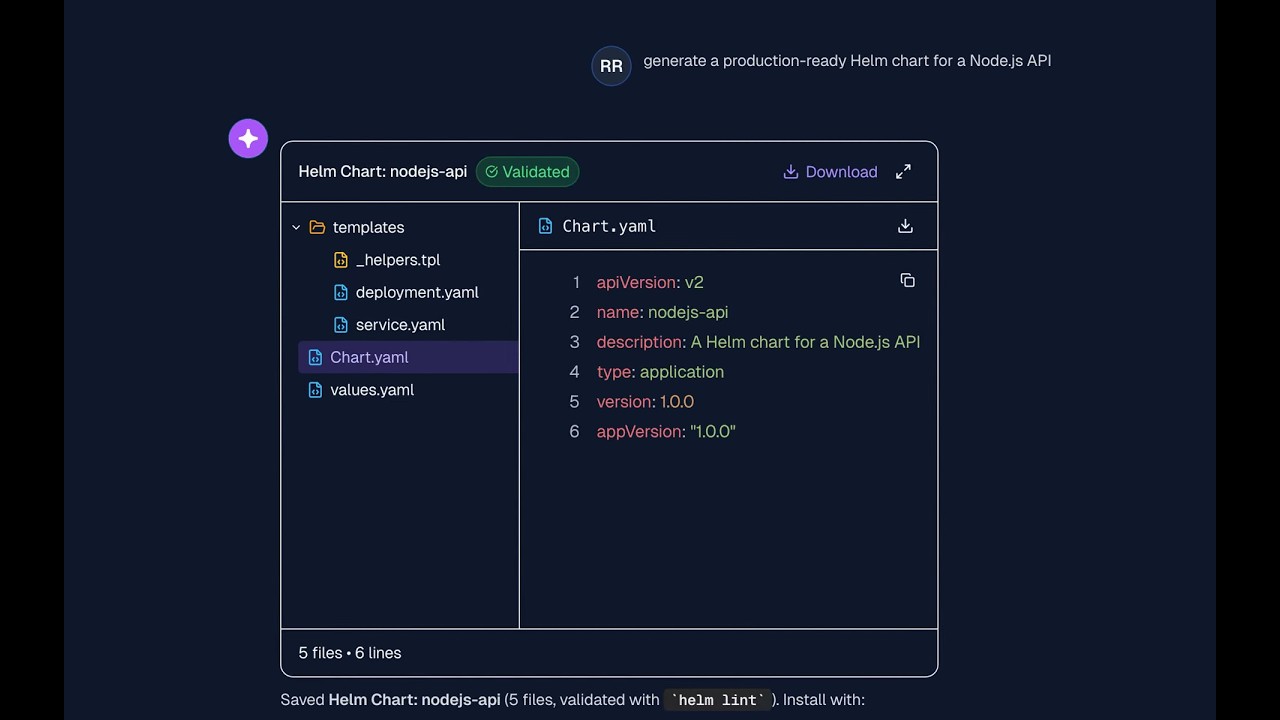Click the _helpers.tpl file icon
1280x720 pixels.
tap(341, 260)
